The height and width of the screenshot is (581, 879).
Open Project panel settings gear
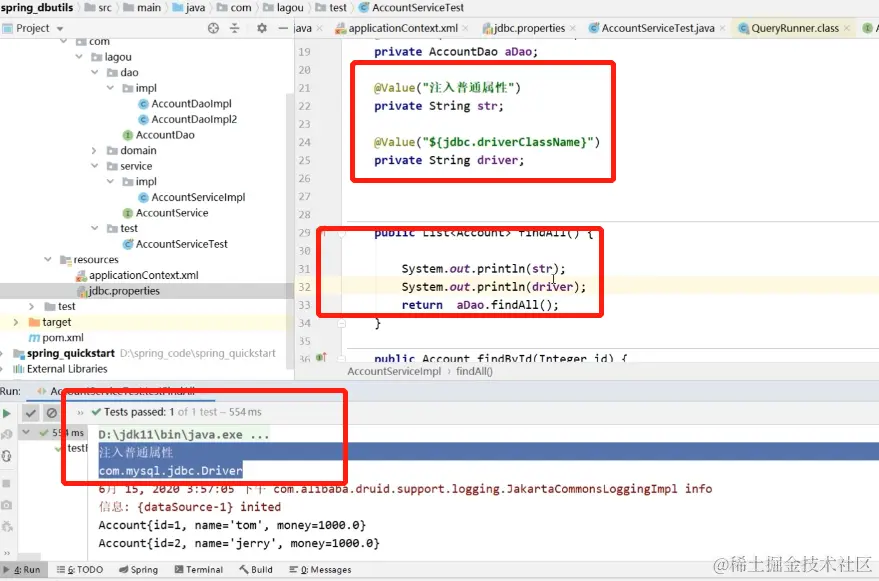pyautogui.click(x=262, y=28)
